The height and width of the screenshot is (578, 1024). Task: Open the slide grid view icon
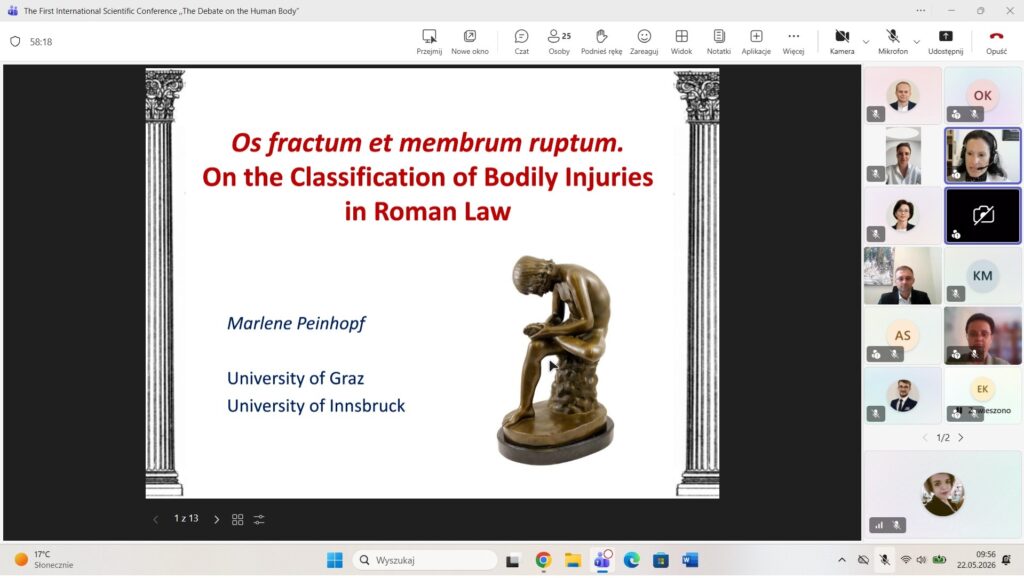pos(238,520)
